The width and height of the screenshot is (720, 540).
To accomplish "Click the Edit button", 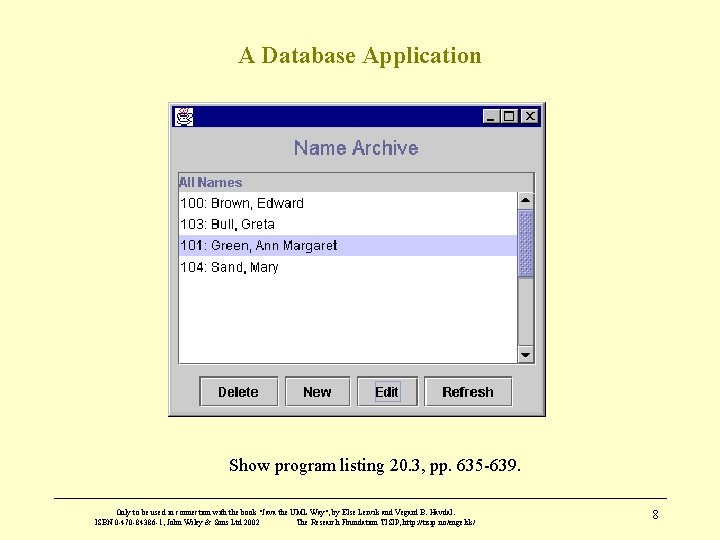I will click(387, 392).
